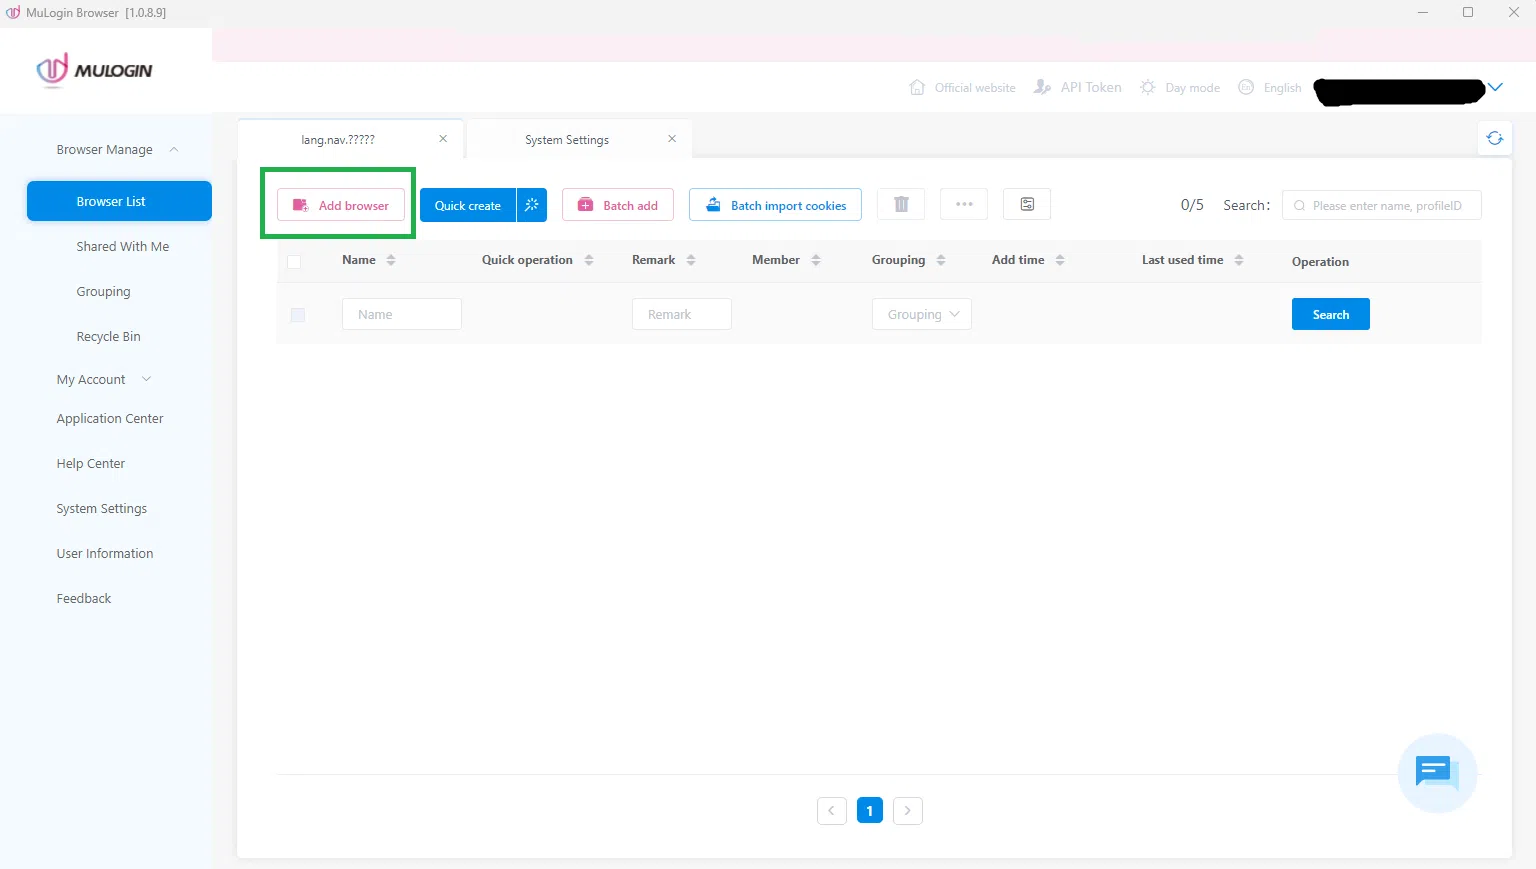The width and height of the screenshot is (1536, 869).
Task: Close the System Settings tab
Action: click(672, 139)
